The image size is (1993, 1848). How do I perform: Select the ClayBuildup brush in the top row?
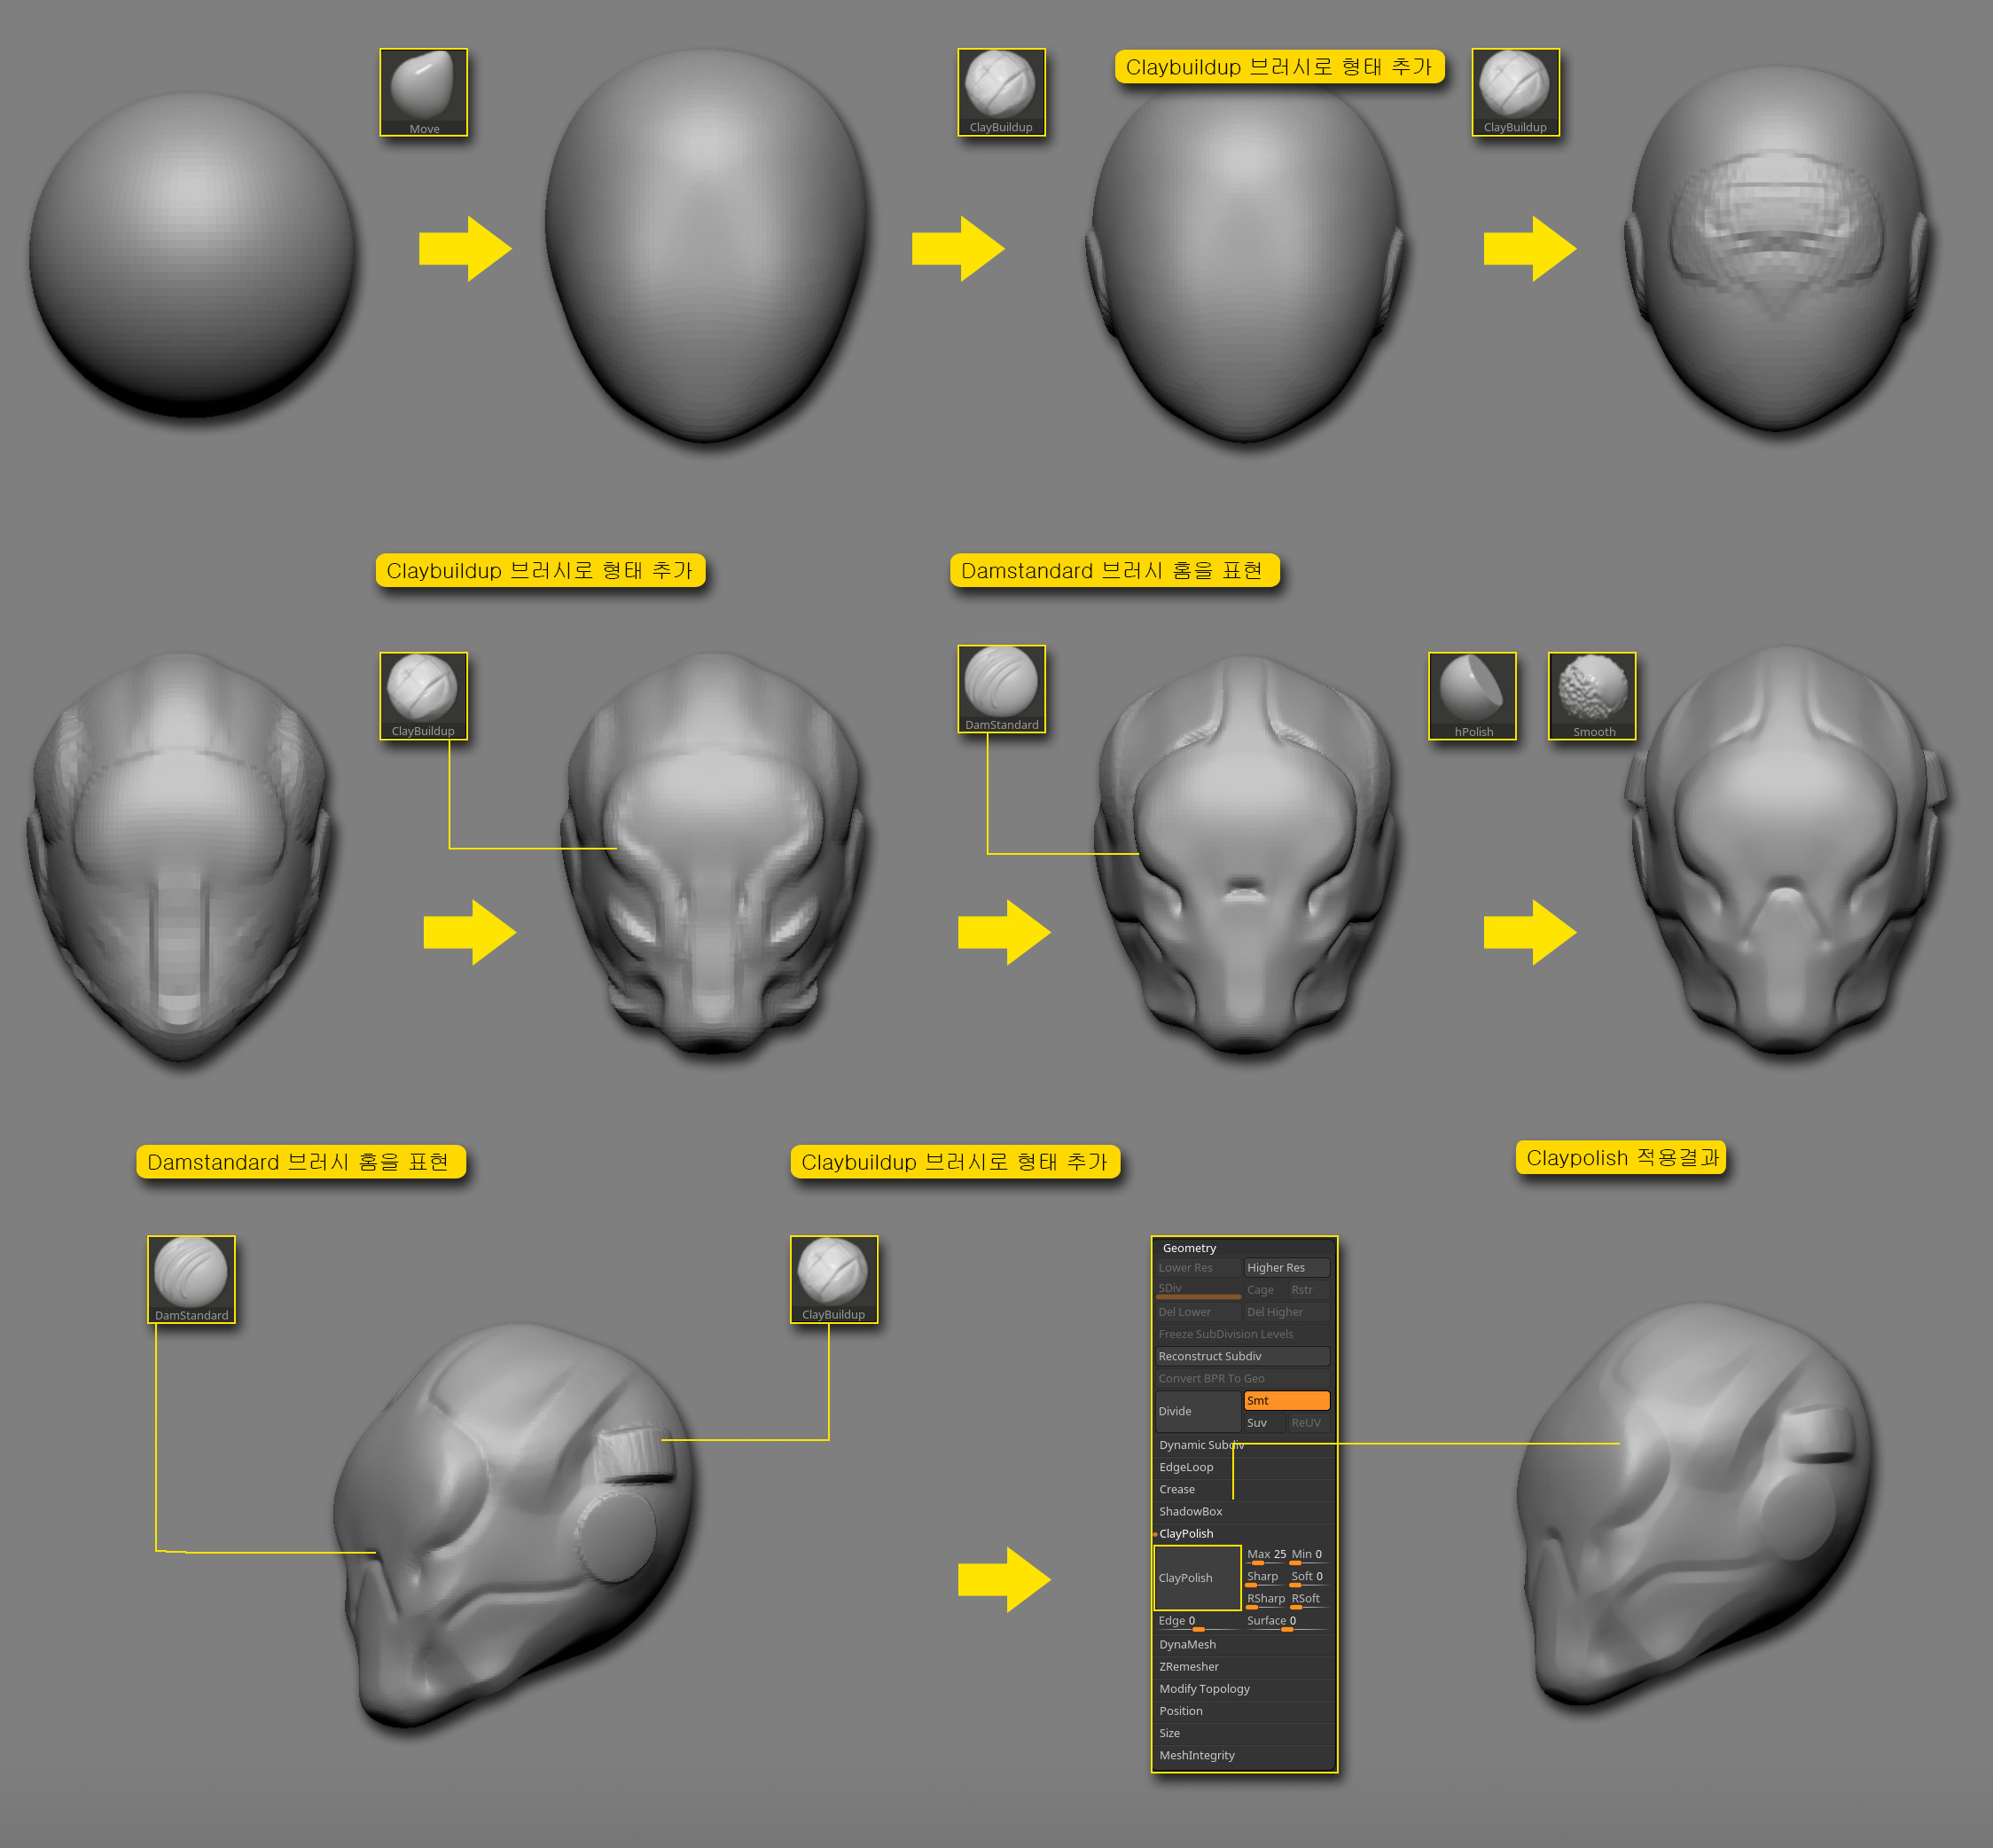tap(1001, 90)
